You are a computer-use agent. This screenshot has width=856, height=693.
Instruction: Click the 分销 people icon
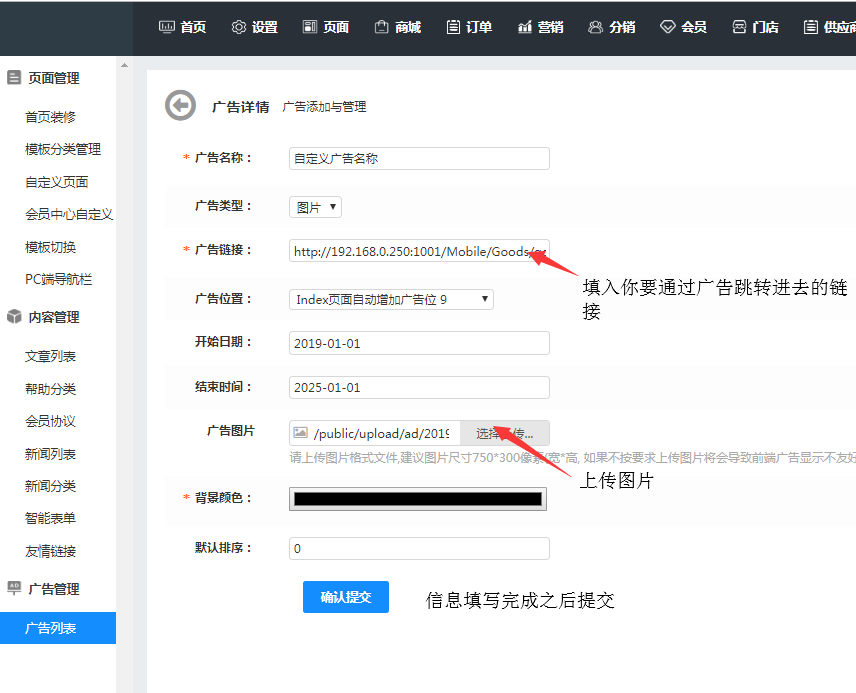coord(596,27)
